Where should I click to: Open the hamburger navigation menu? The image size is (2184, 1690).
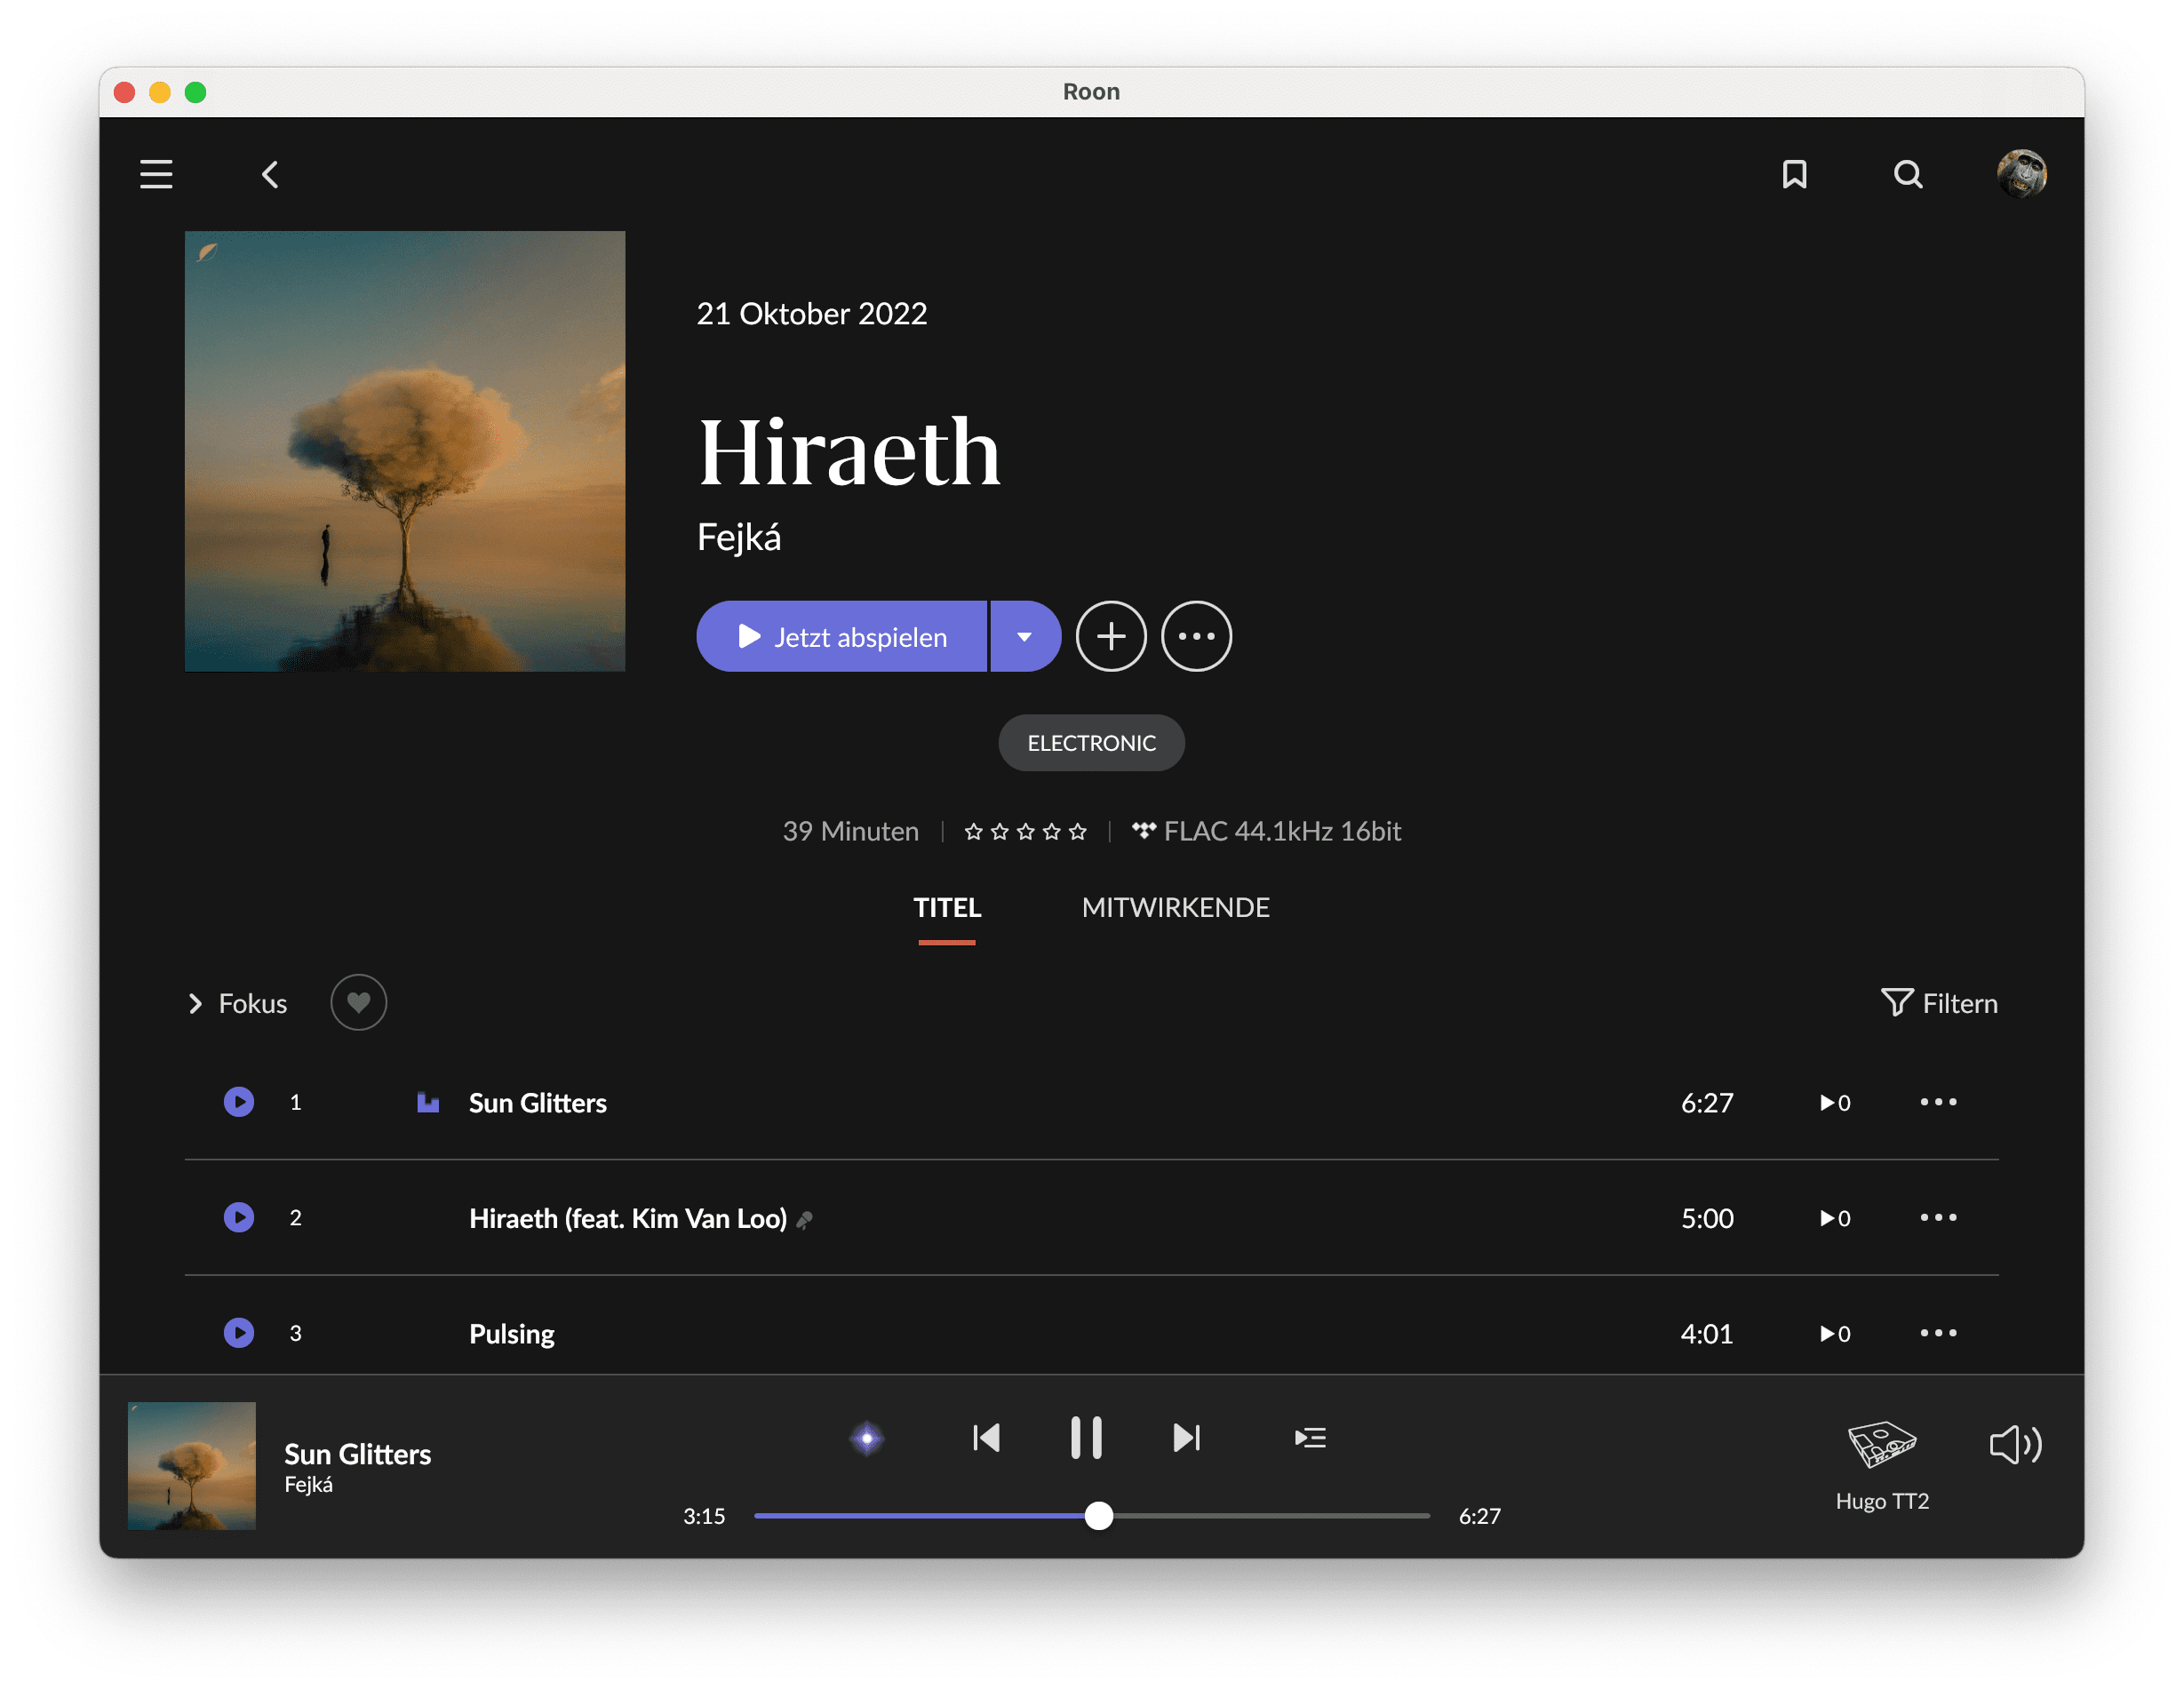pyautogui.click(x=156, y=174)
